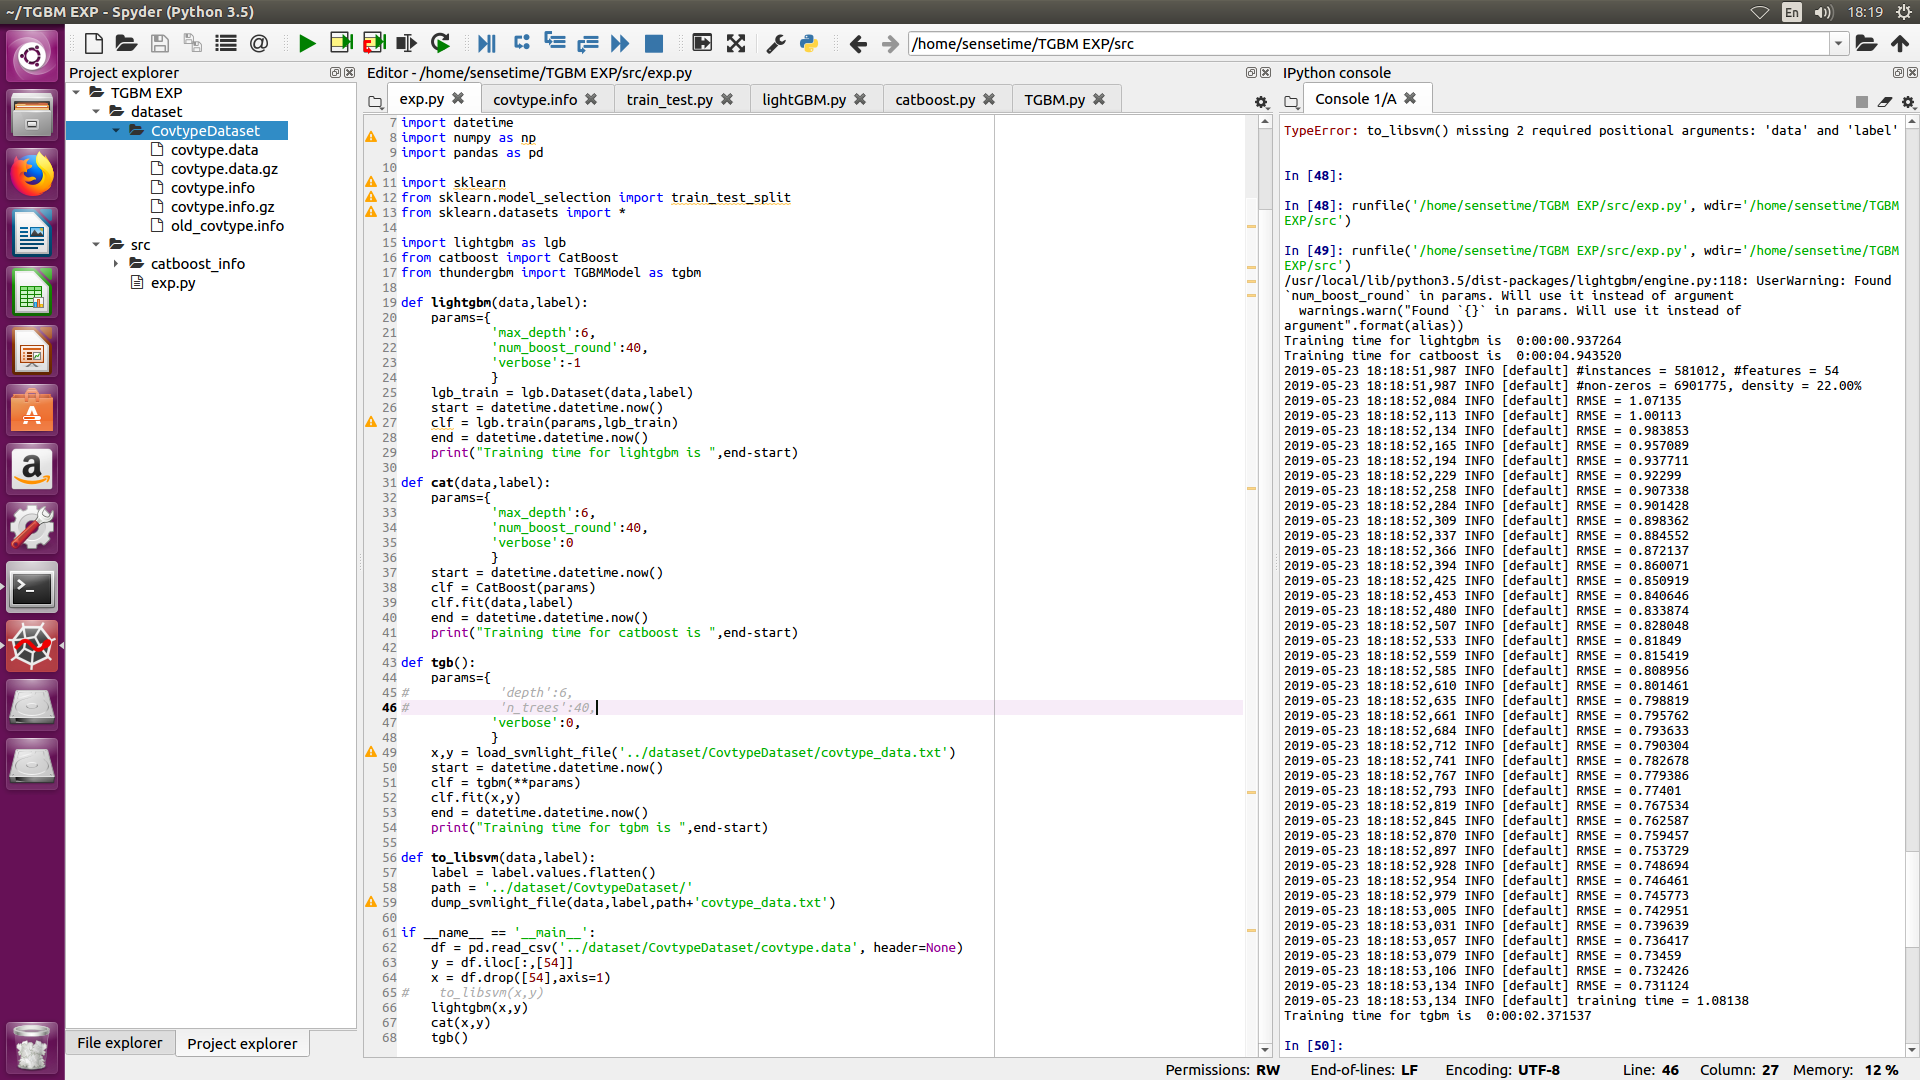Click the Back navigation arrow

tap(857, 43)
